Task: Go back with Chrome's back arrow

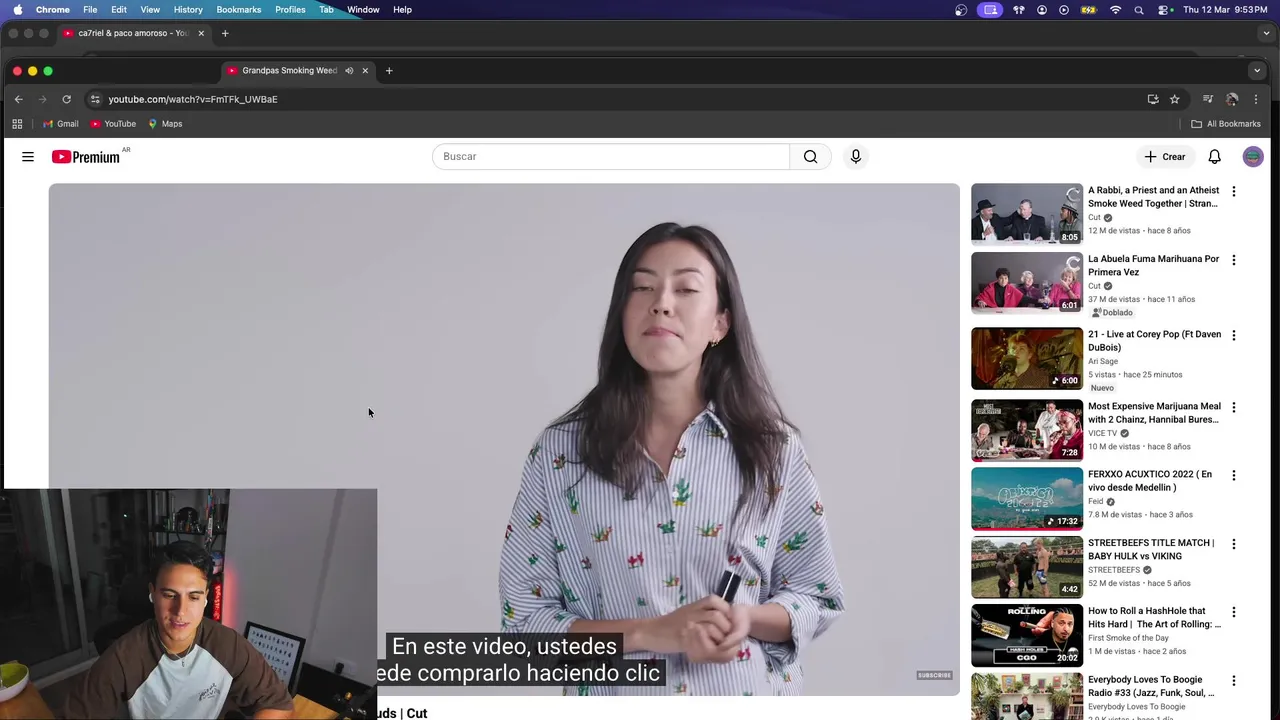Action: (x=18, y=99)
